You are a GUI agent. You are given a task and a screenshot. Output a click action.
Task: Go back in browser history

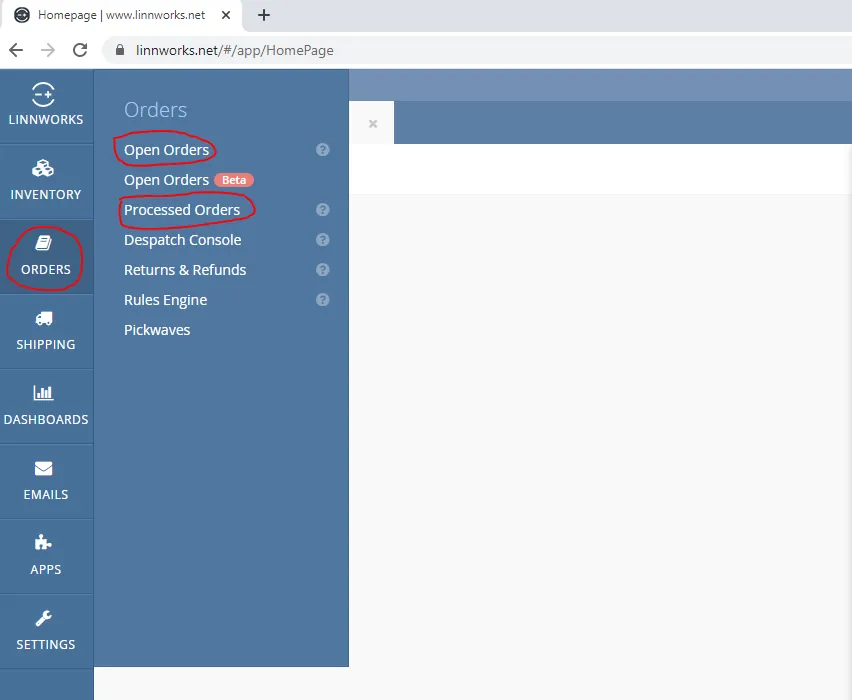tap(16, 51)
